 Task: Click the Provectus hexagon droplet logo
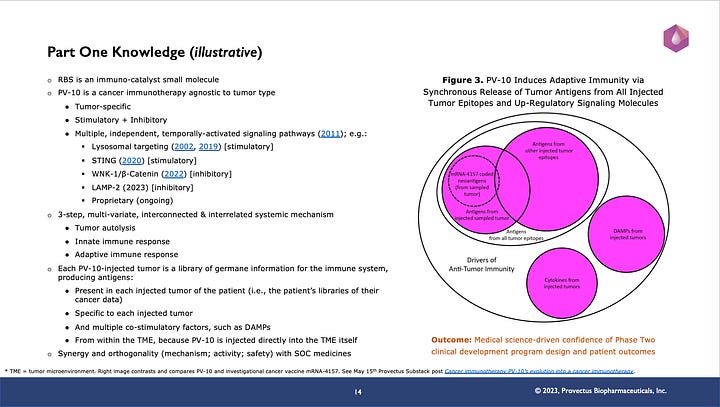pyautogui.click(x=676, y=38)
